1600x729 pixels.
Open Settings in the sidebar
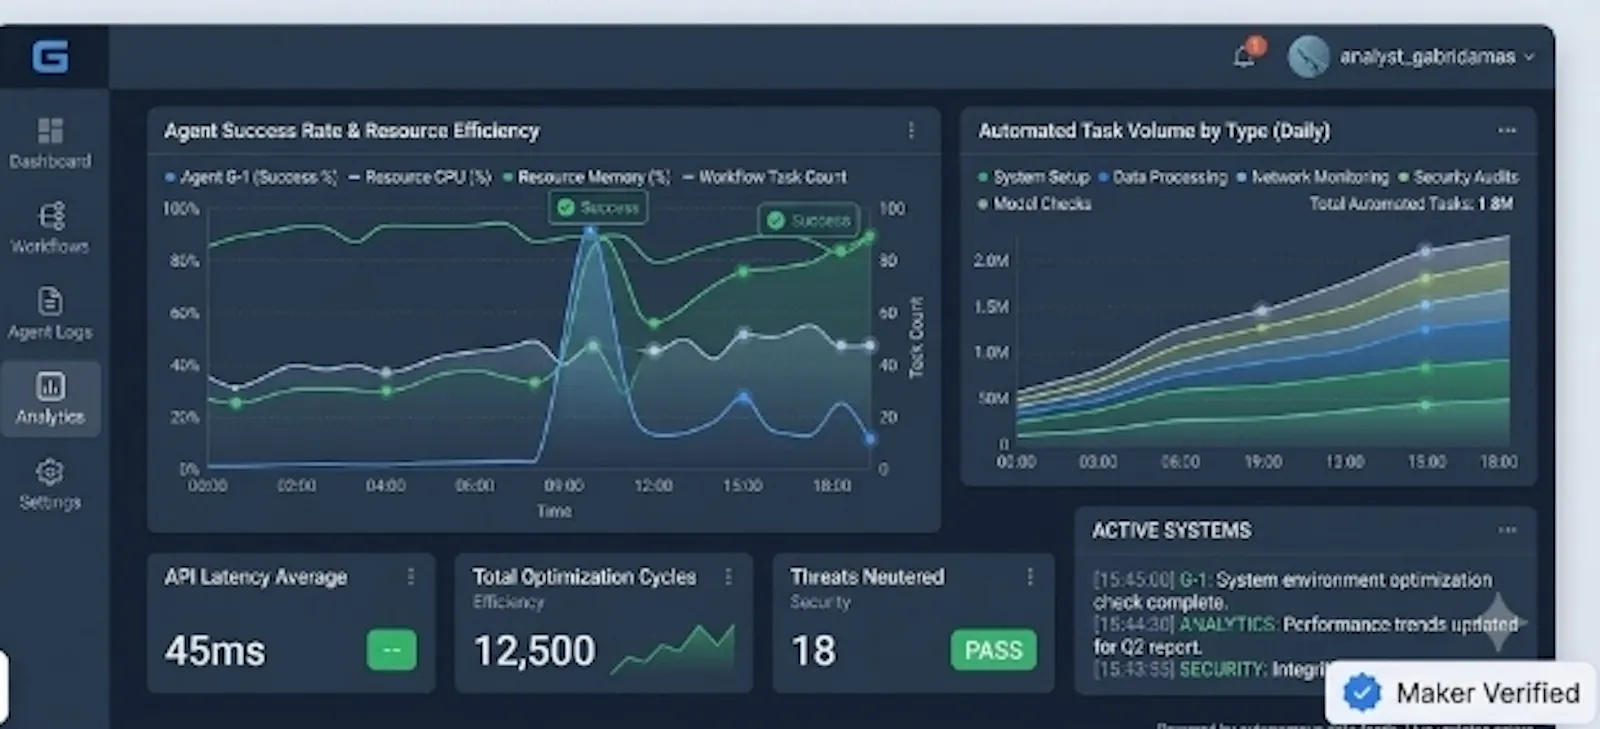50,485
